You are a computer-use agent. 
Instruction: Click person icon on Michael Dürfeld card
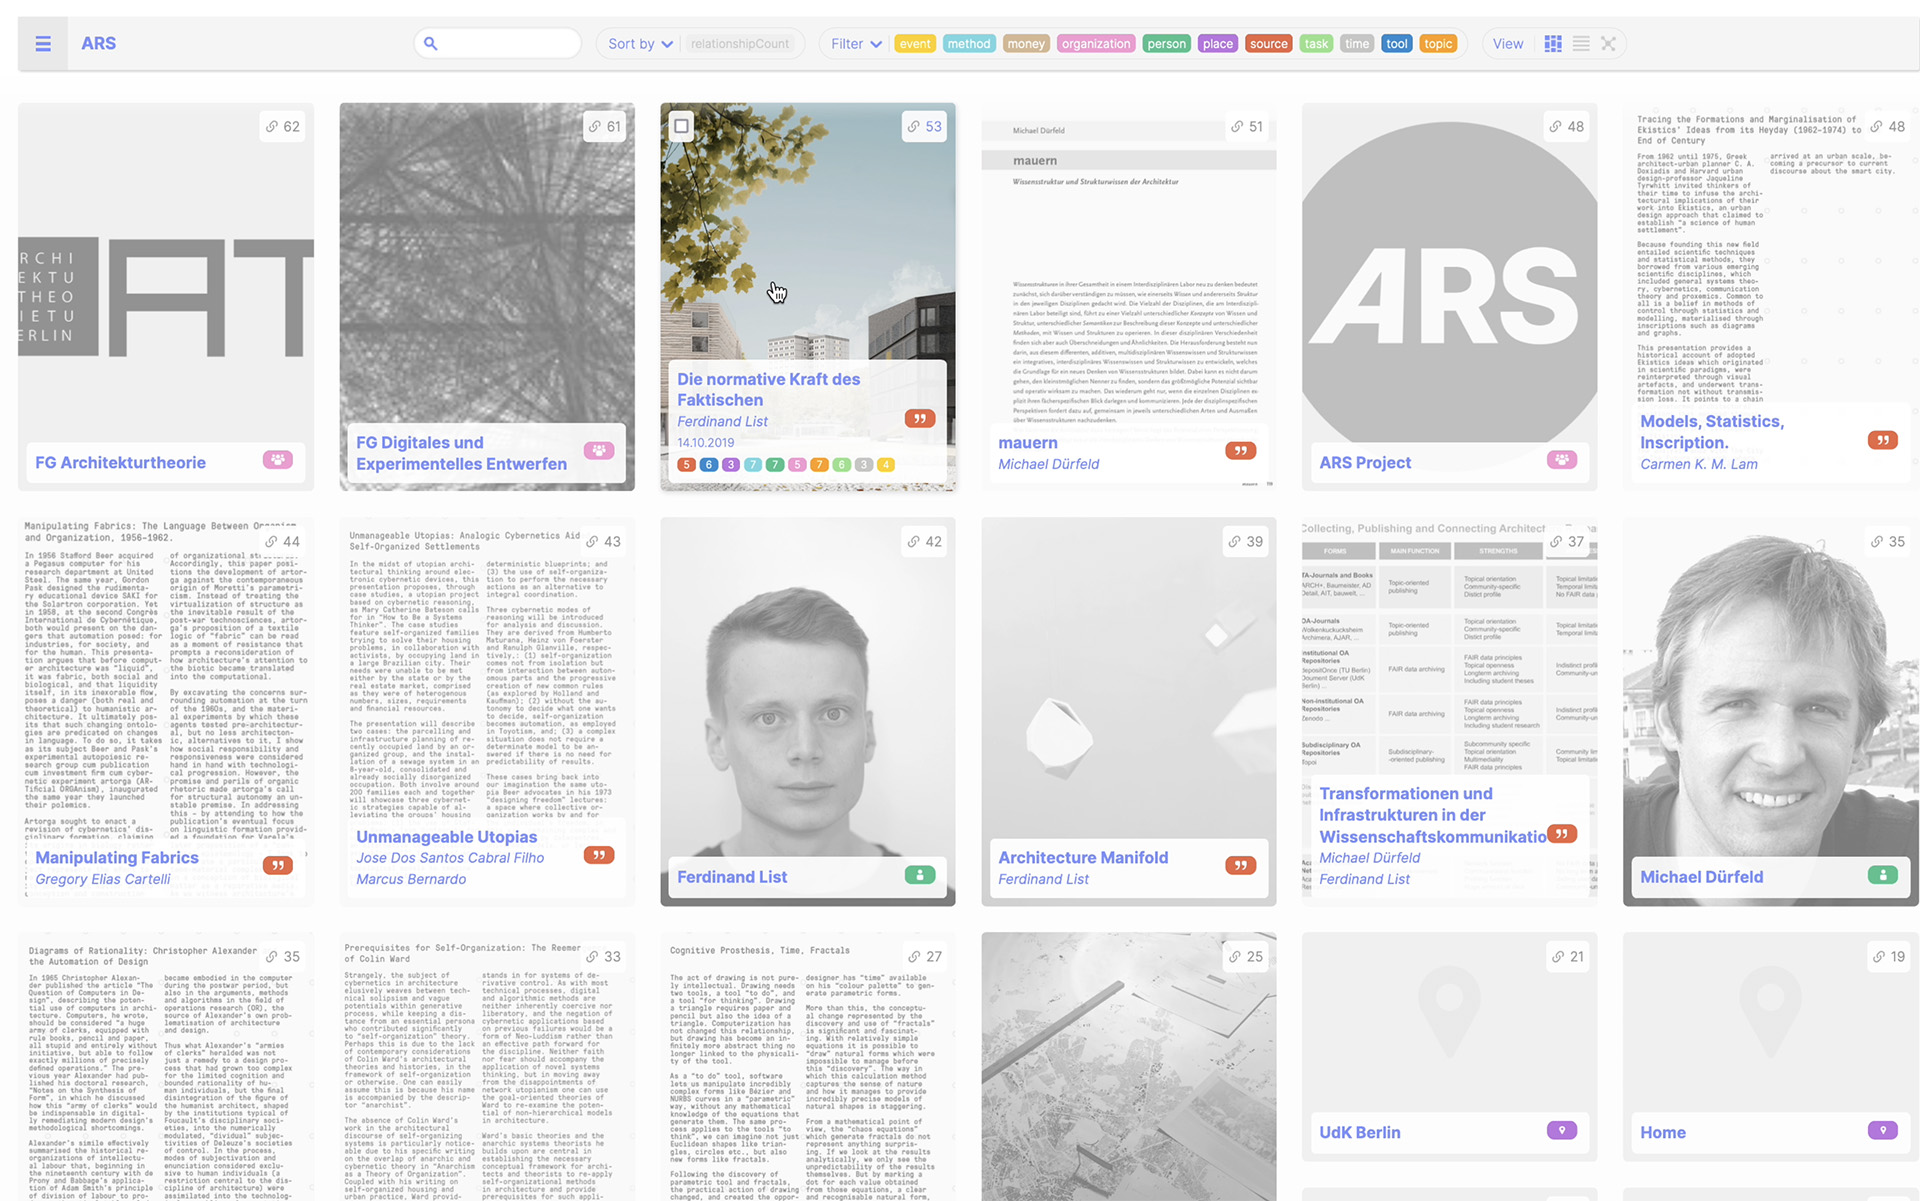coord(1882,874)
